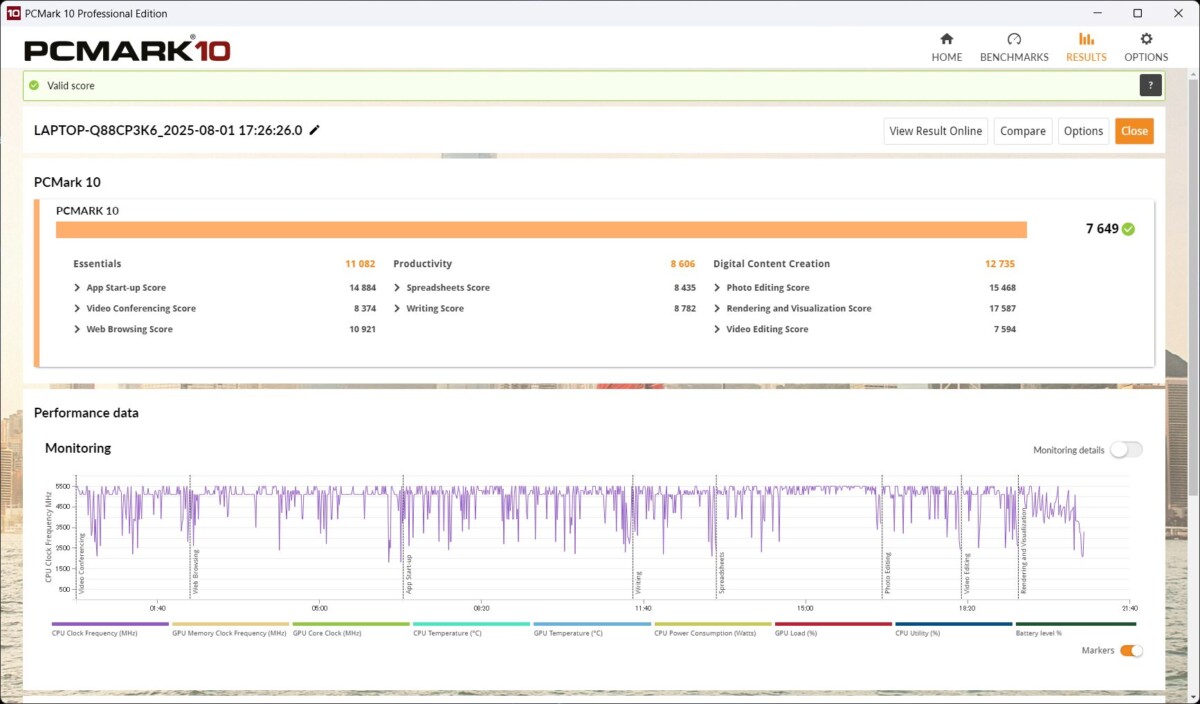Click the Performance data heading
The height and width of the screenshot is (704, 1200).
(86, 413)
